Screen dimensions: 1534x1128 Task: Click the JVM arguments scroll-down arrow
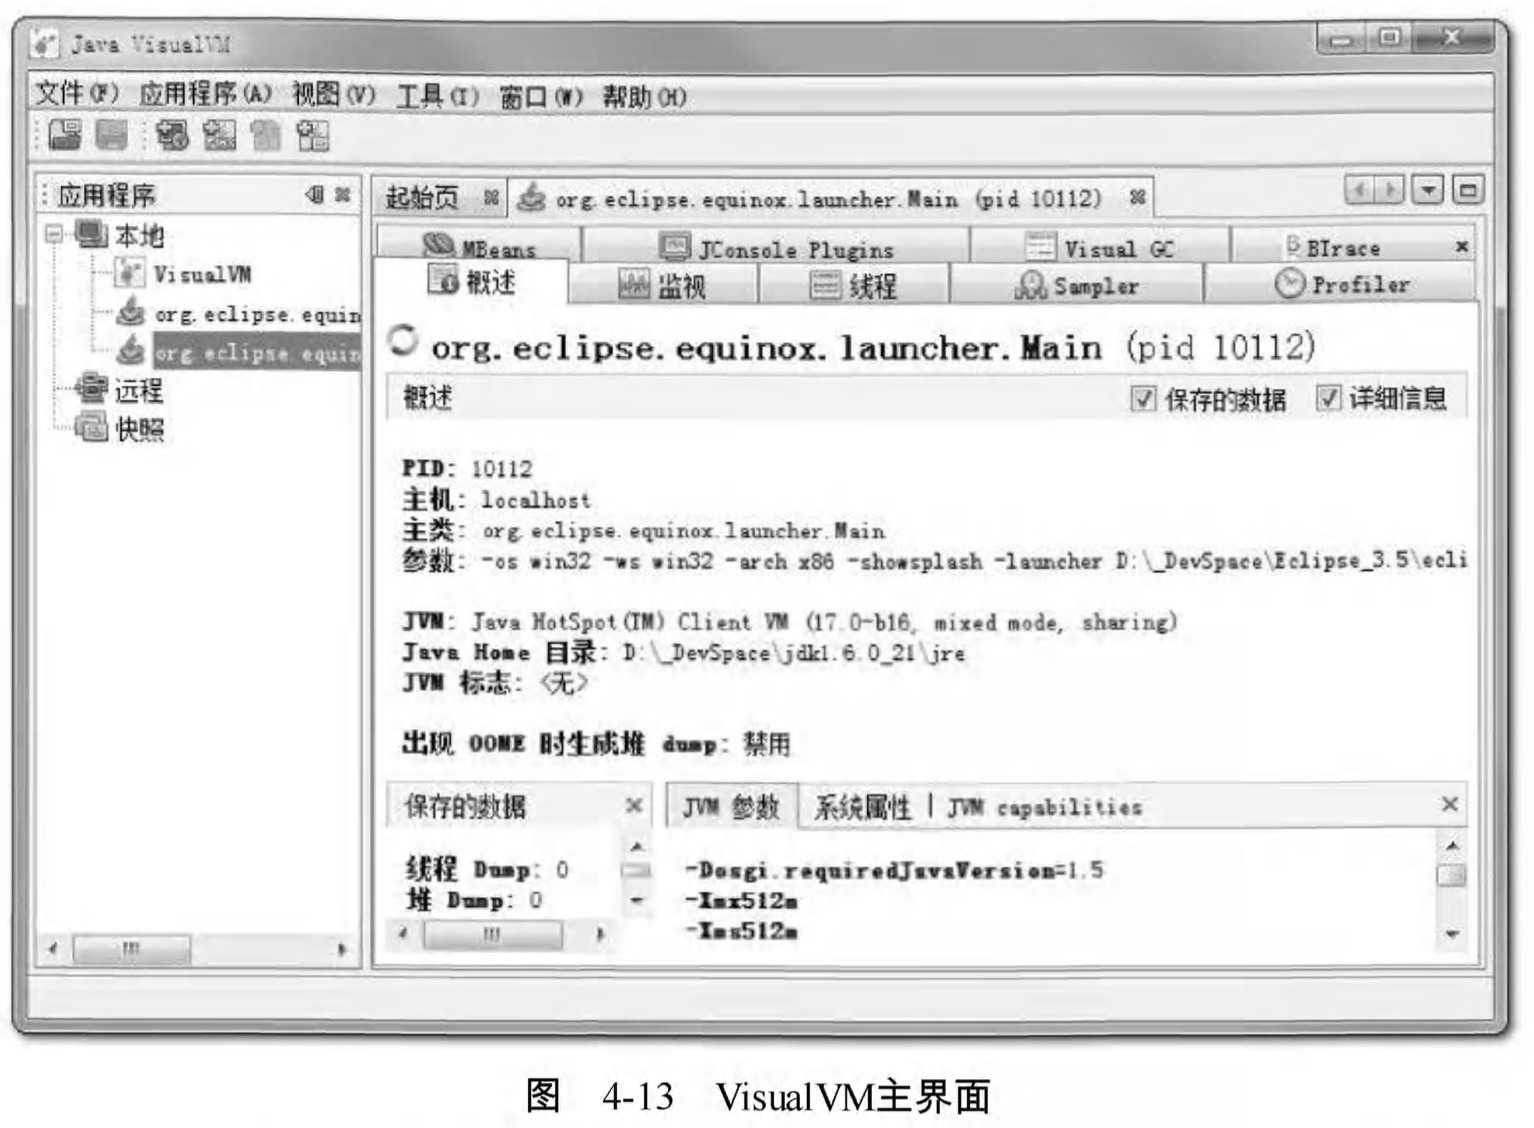1452,934
